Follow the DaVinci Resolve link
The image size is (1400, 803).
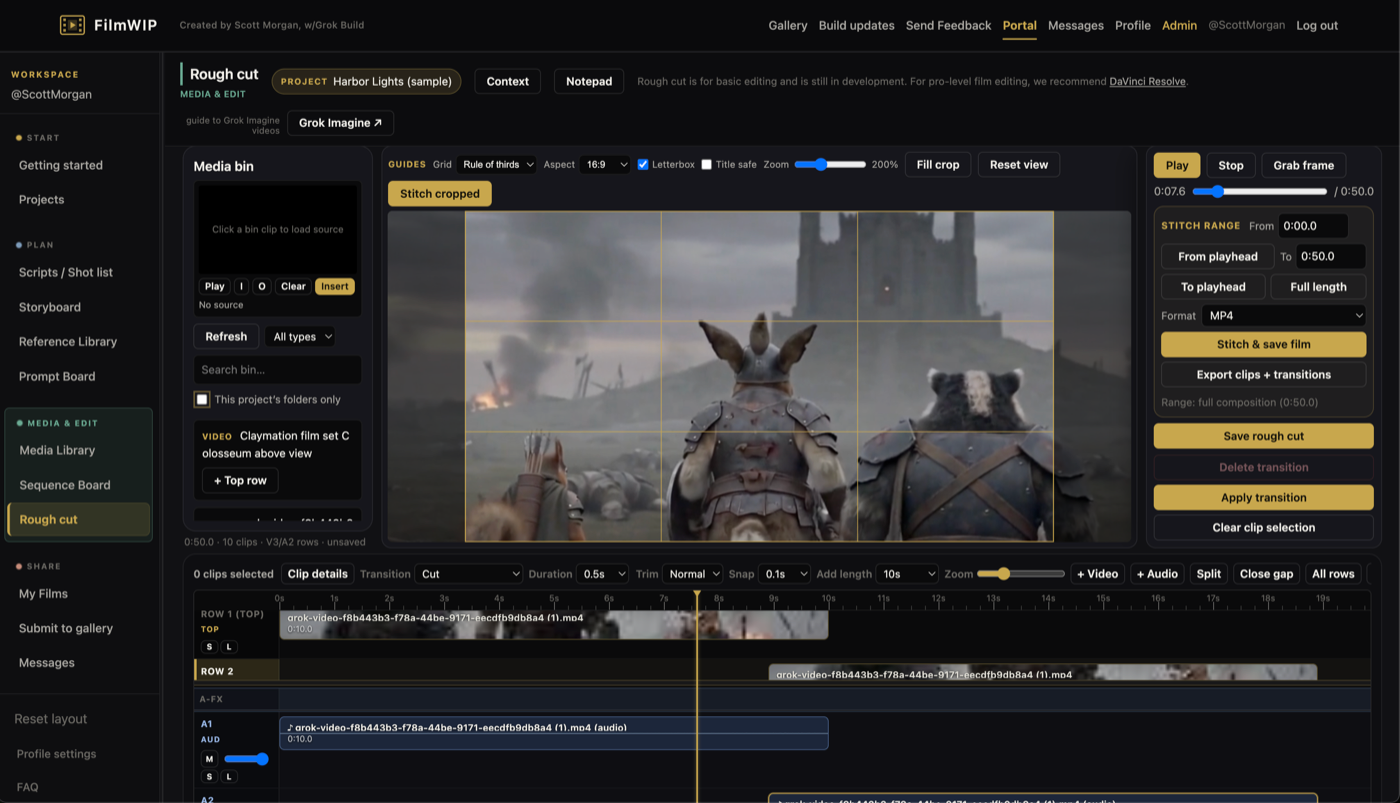click(x=1147, y=82)
